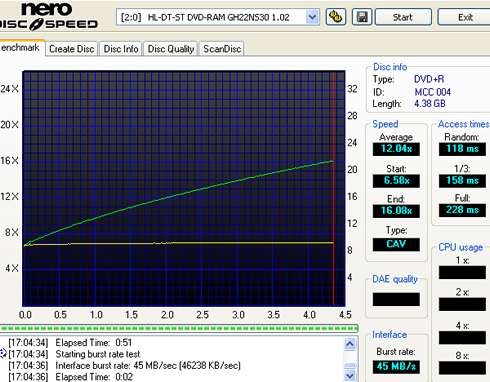Click the floppy disk save icon
The image size is (490, 382).
tap(362, 17)
